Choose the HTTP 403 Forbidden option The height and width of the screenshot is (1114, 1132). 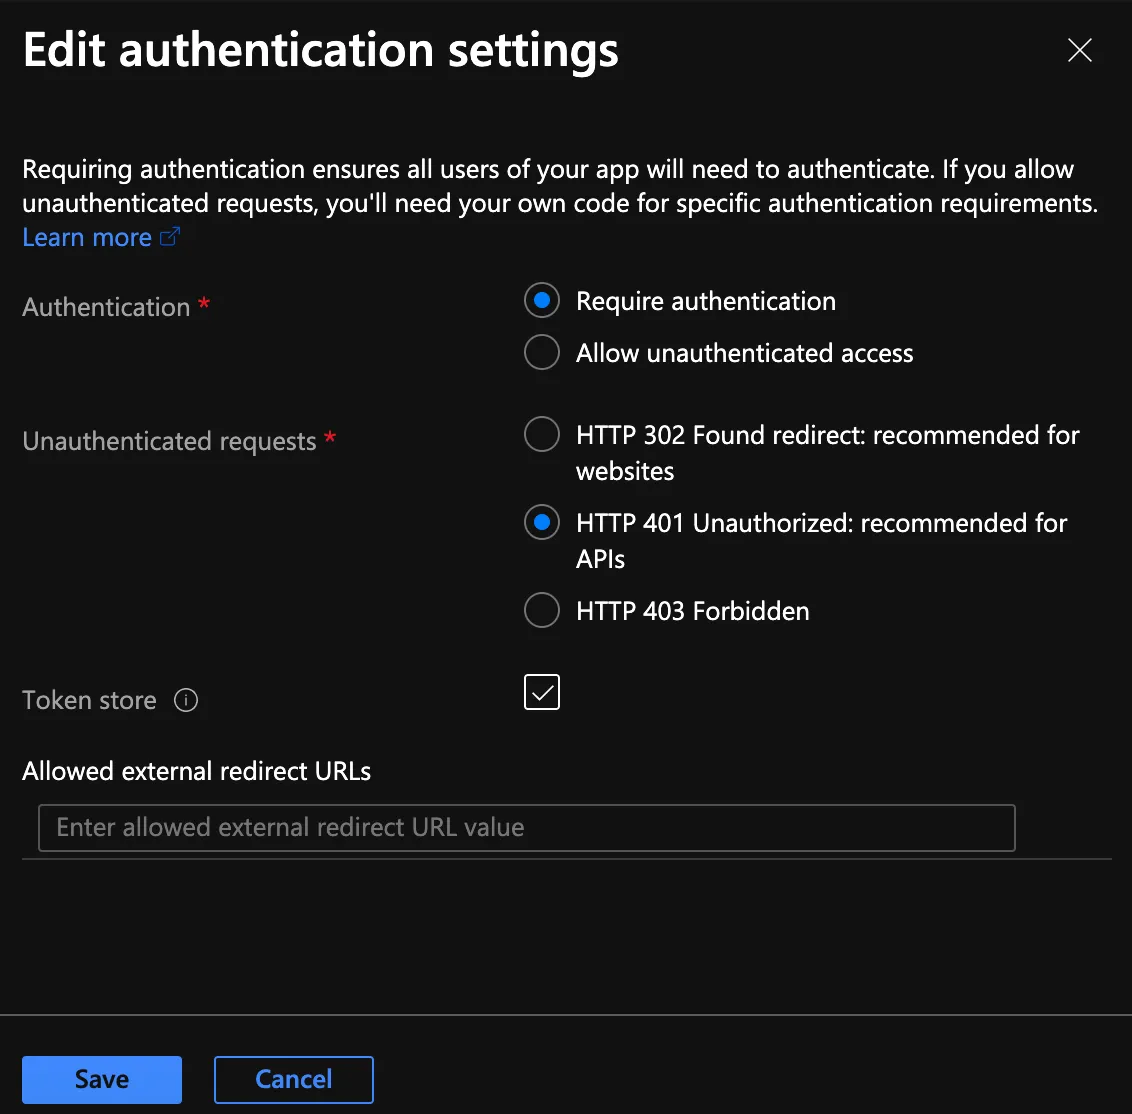542,611
